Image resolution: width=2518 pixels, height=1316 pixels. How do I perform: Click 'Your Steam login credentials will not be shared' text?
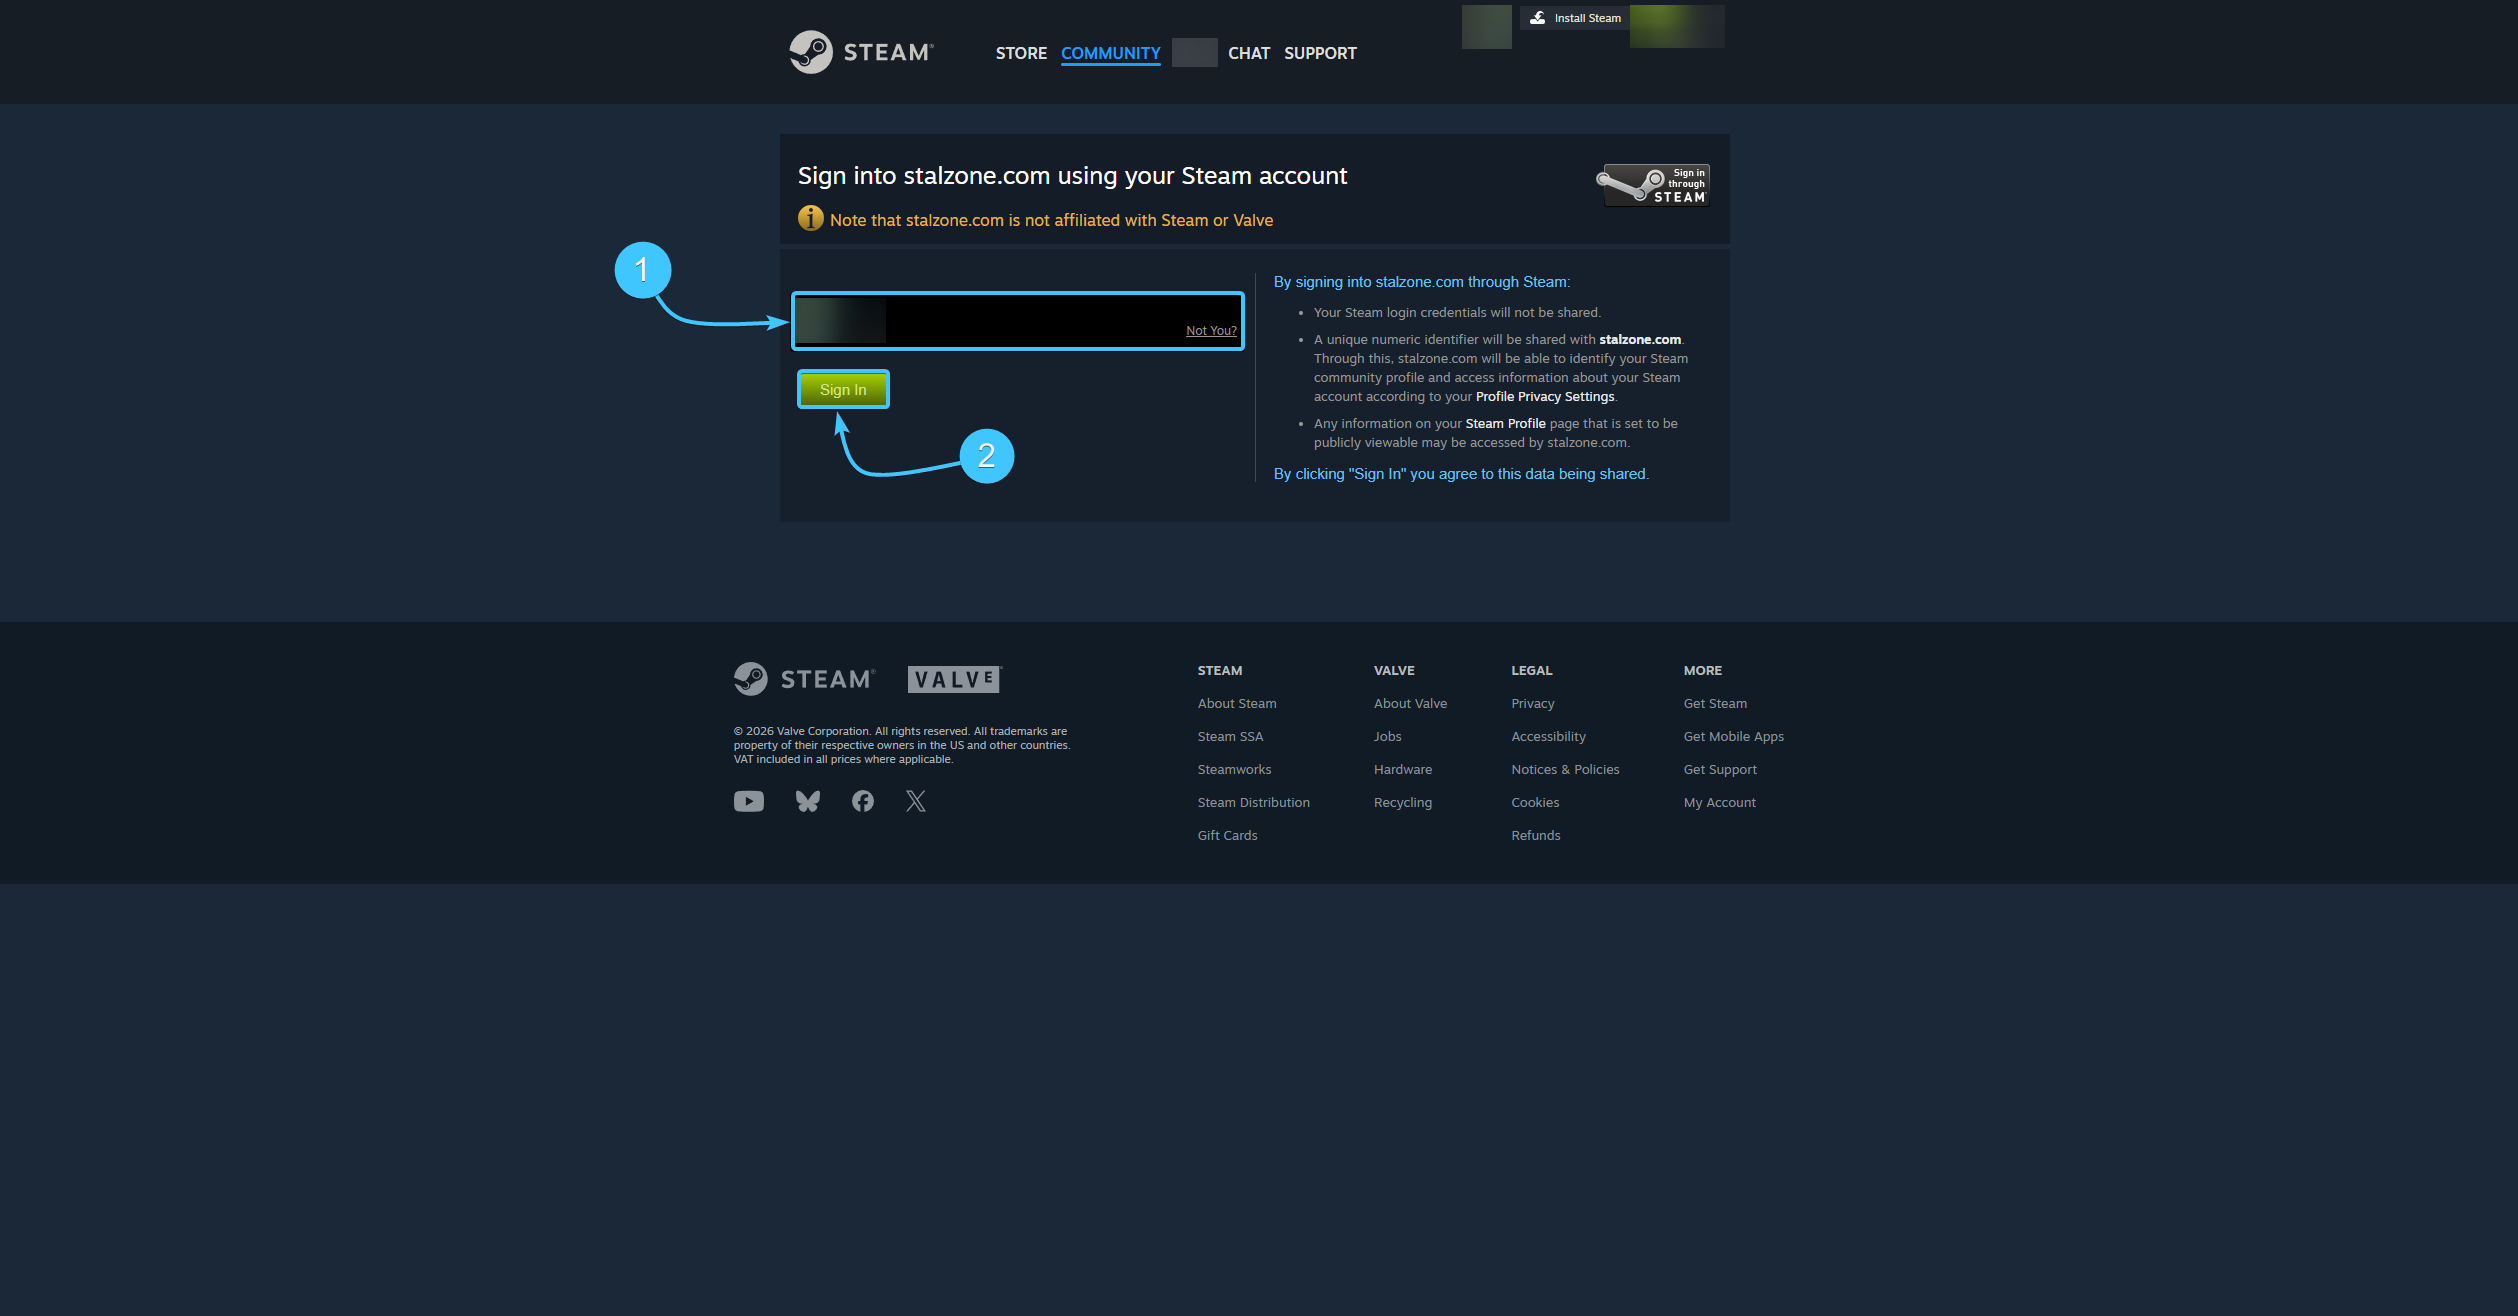1456,312
